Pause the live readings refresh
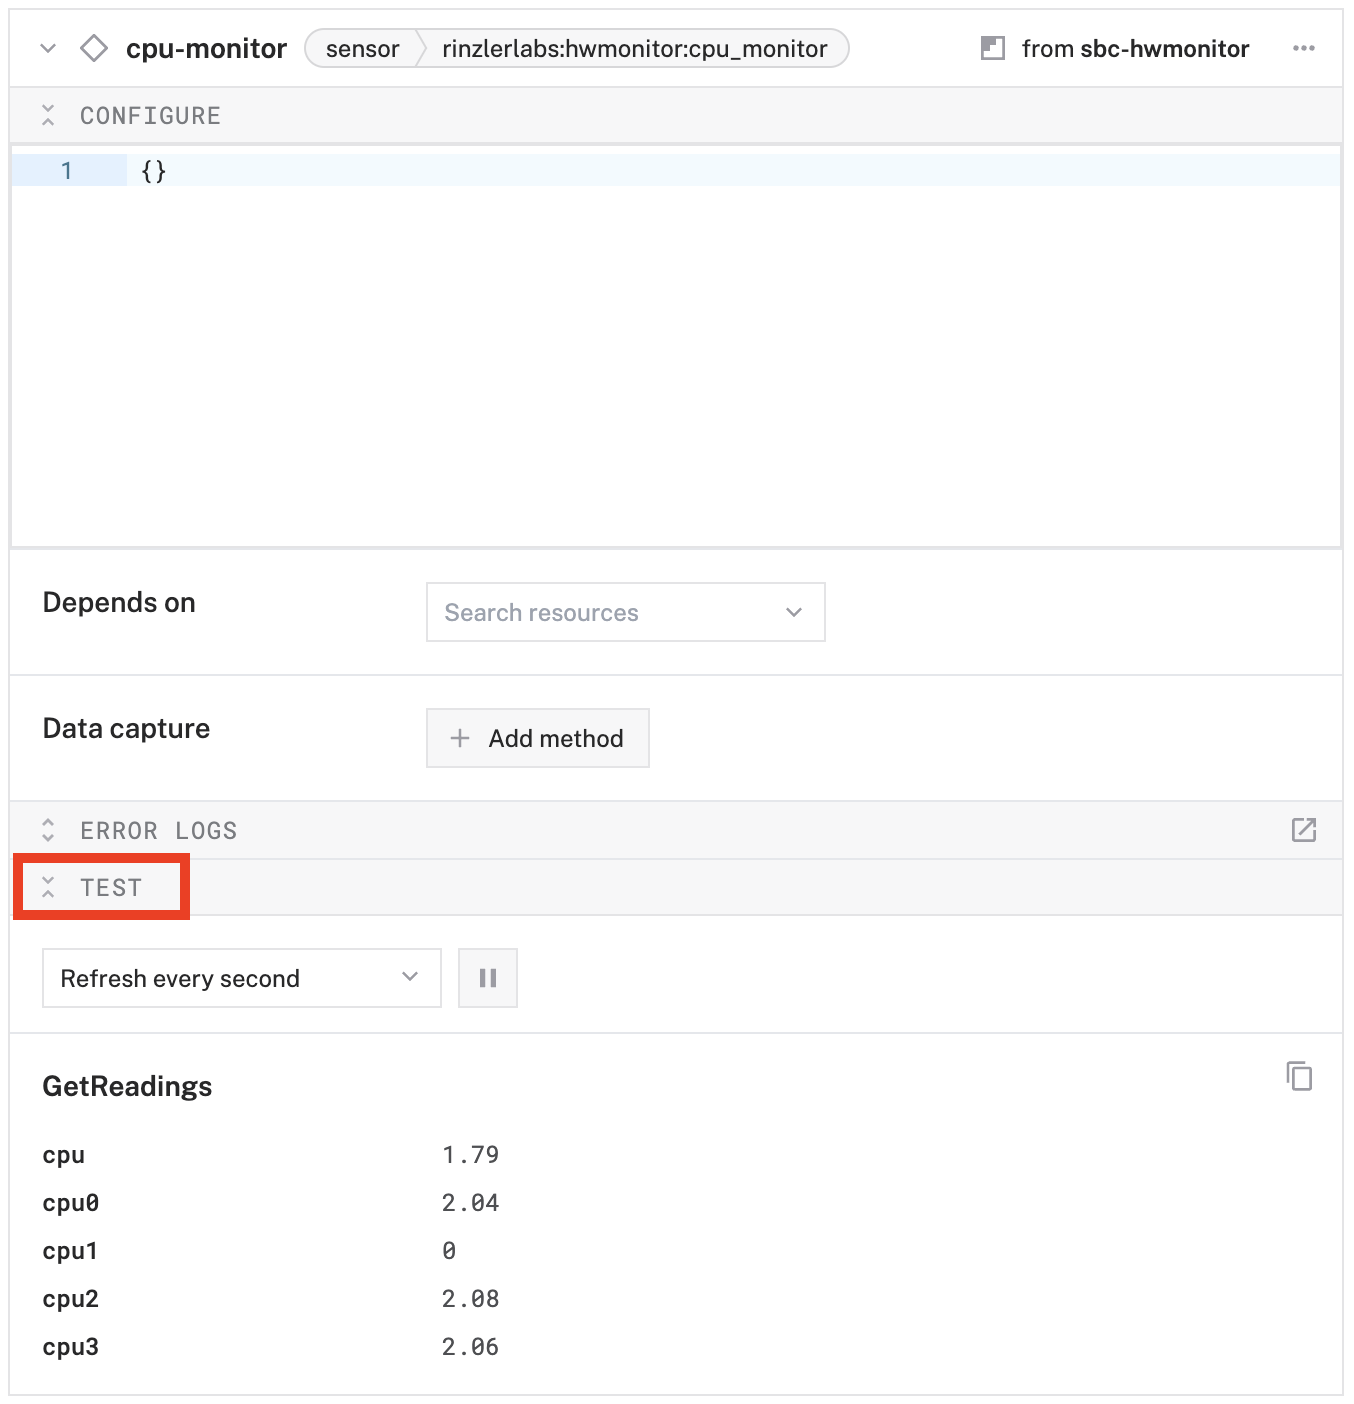This screenshot has width=1354, height=1404. point(488,978)
